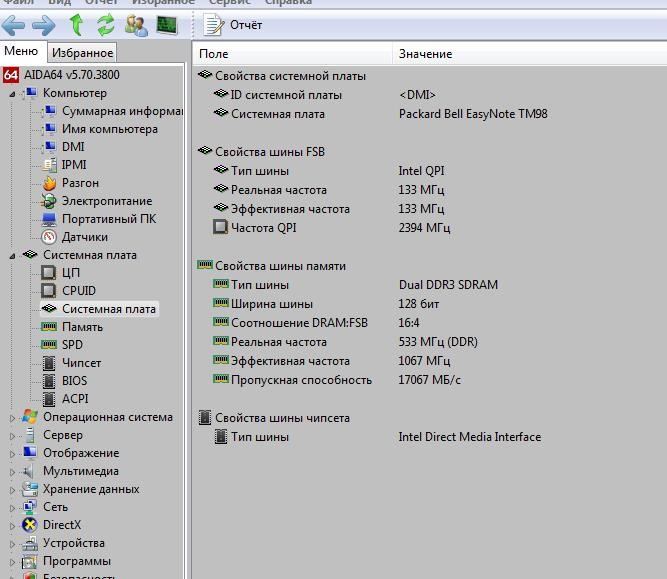
Task: Expand the Мультимедиа tree node
Action: click(x=13, y=471)
